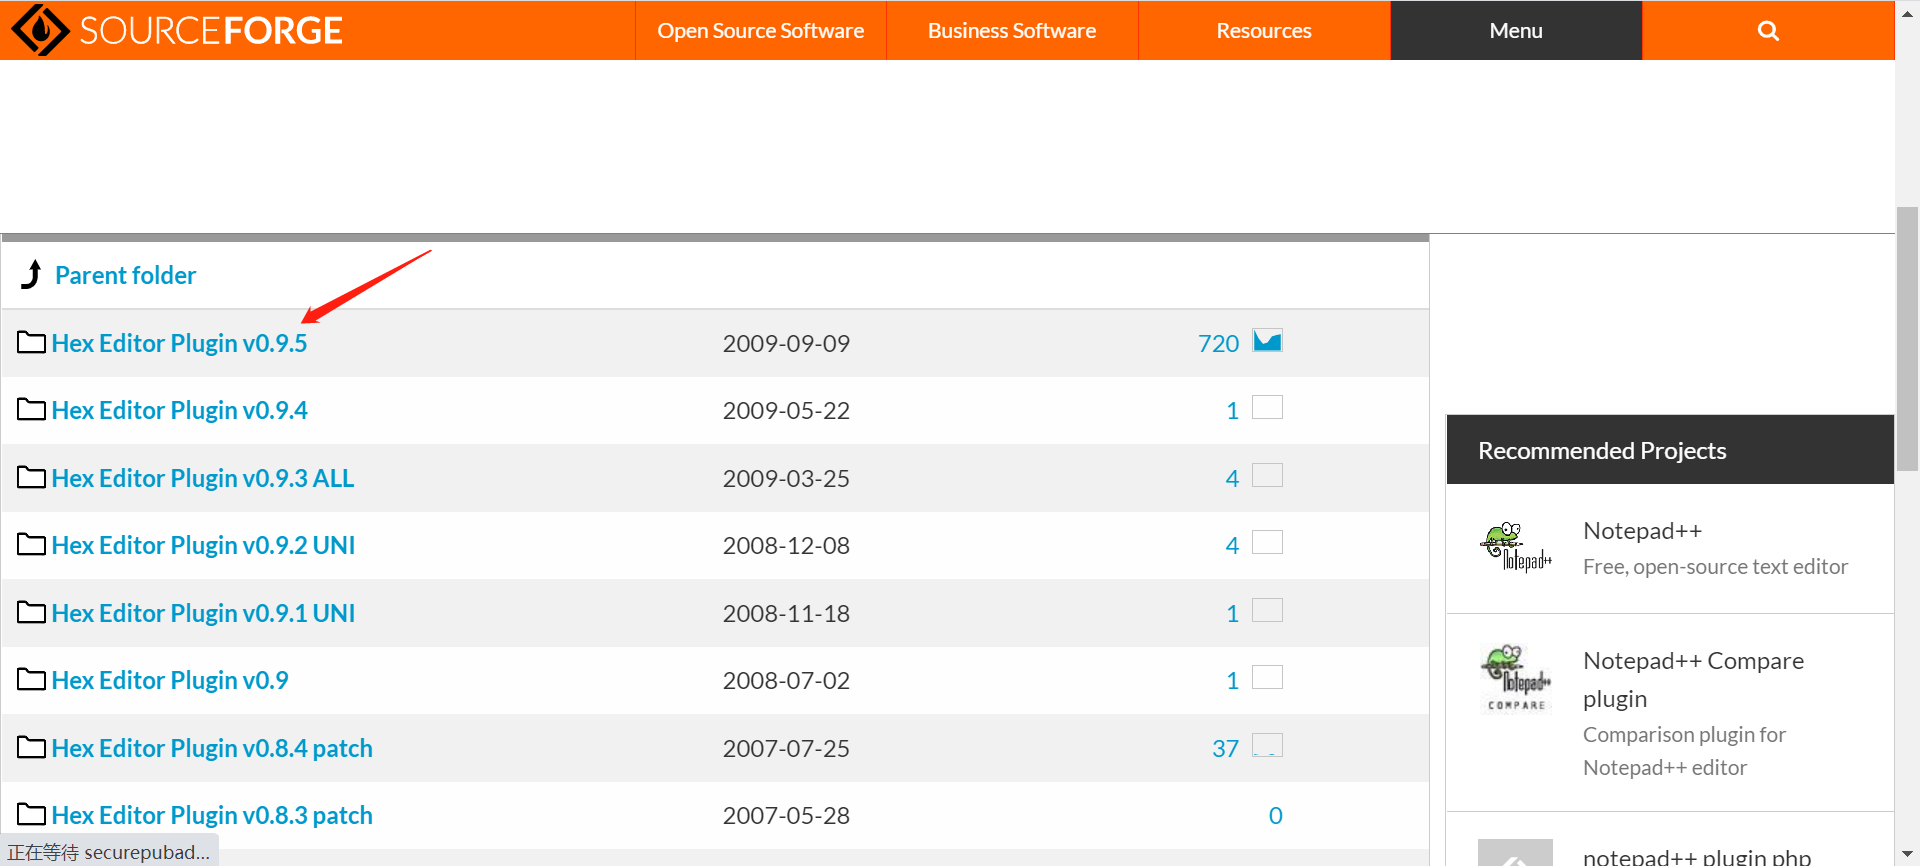The width and height of the screenshot is (1920, 866).
Task: Click the SourceForge diamond logo icon
Action: pyautogui.click(x=40, y=30)
